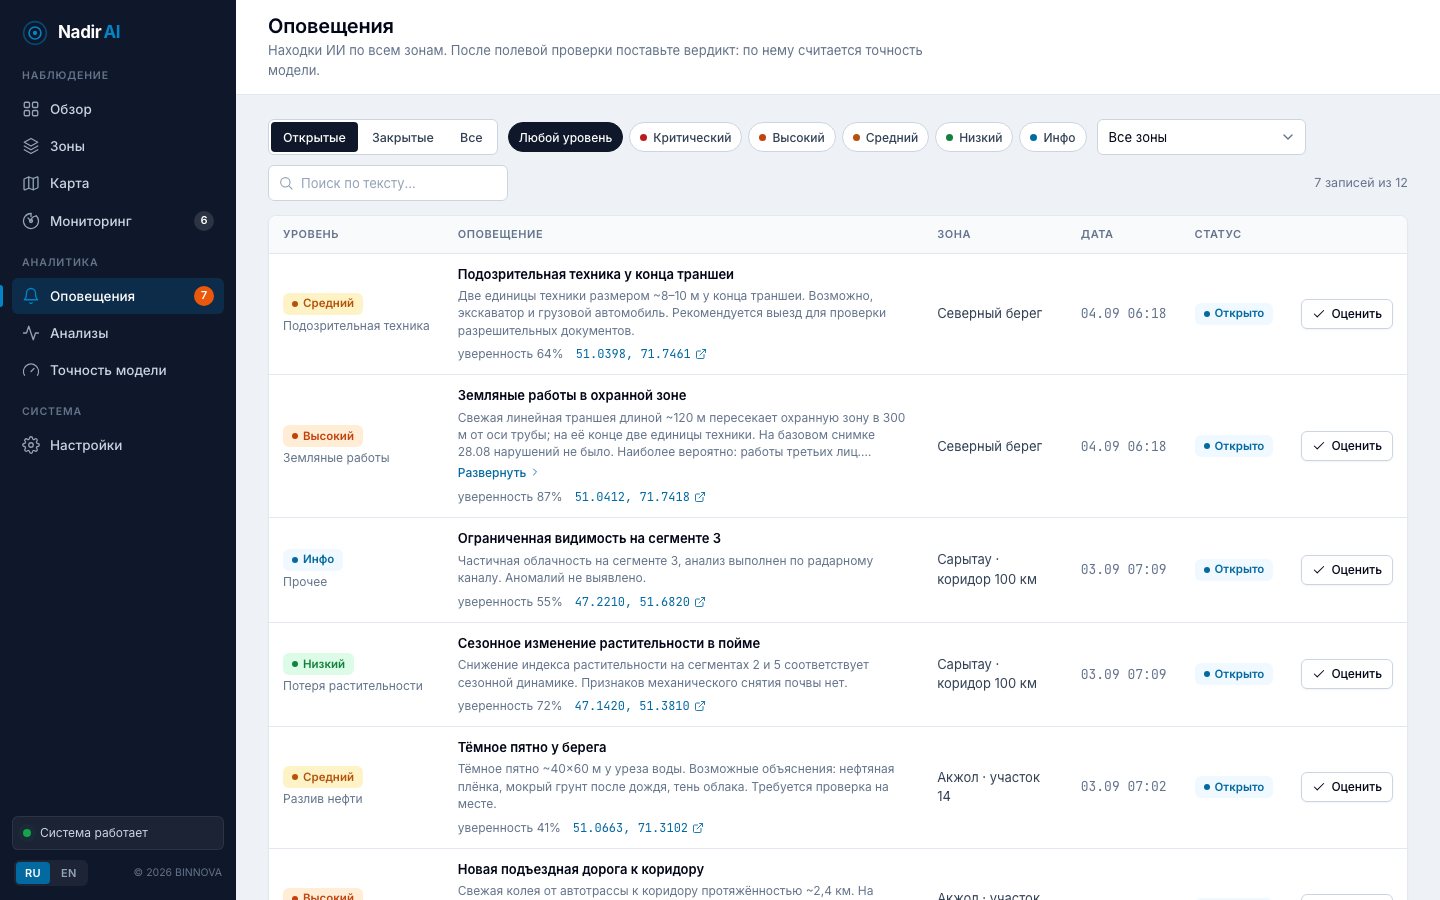Click the Зоны layers icon
Viewport: 1440px width, 900px height.
(x=31, y=146)
